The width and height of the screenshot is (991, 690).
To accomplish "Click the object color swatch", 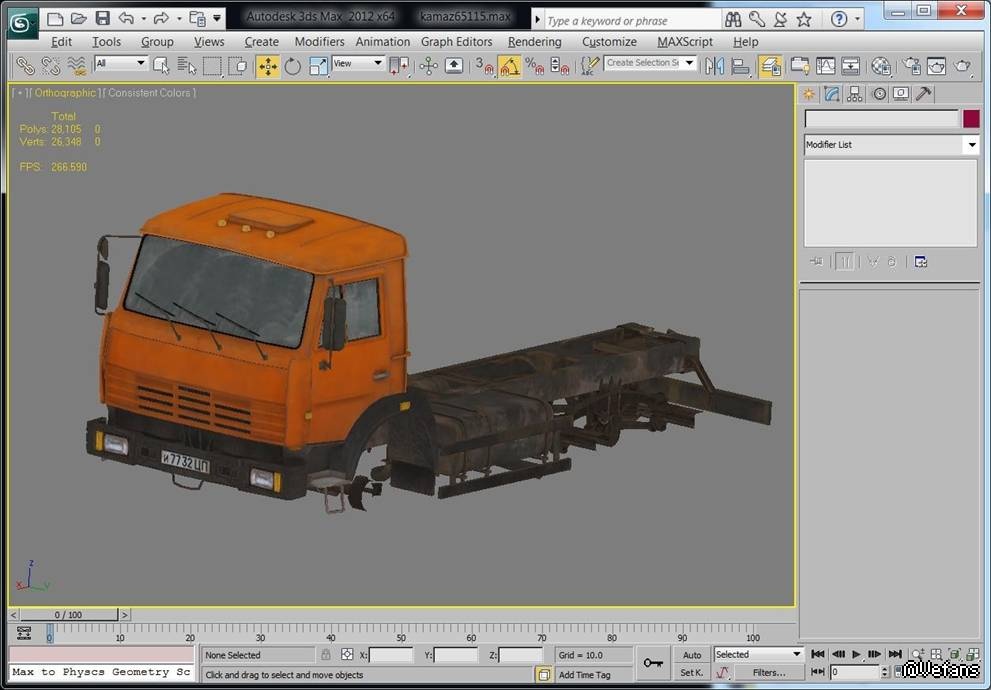I will coord(971,119).
